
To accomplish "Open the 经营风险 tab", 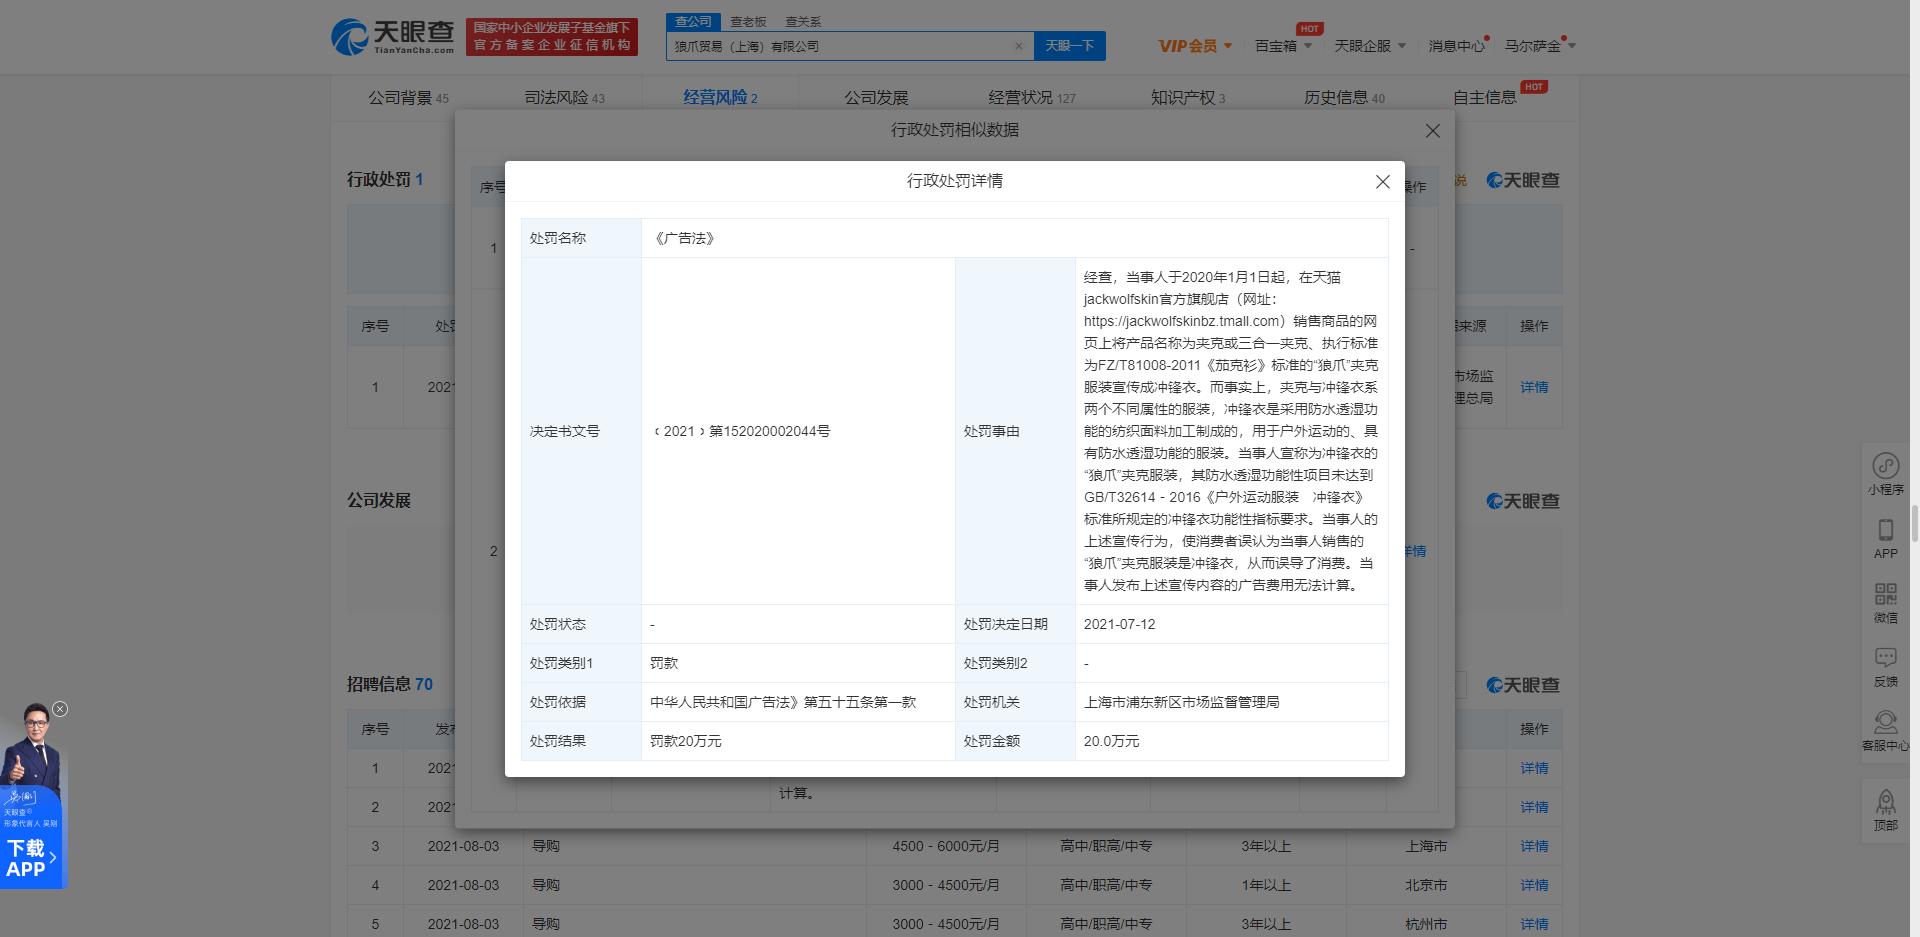I will tap(720, 98).
